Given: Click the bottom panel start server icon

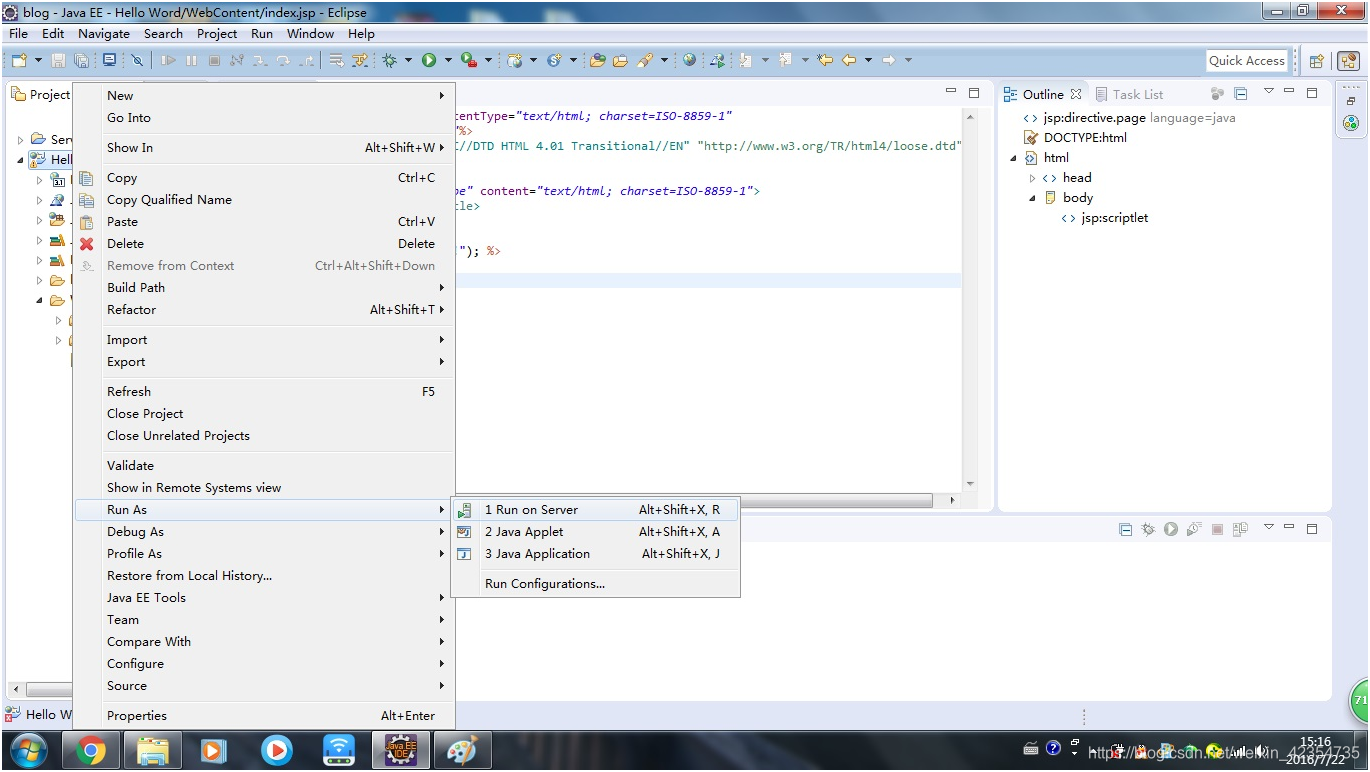Looking at the screenshot, I should tap(1170, 529).
